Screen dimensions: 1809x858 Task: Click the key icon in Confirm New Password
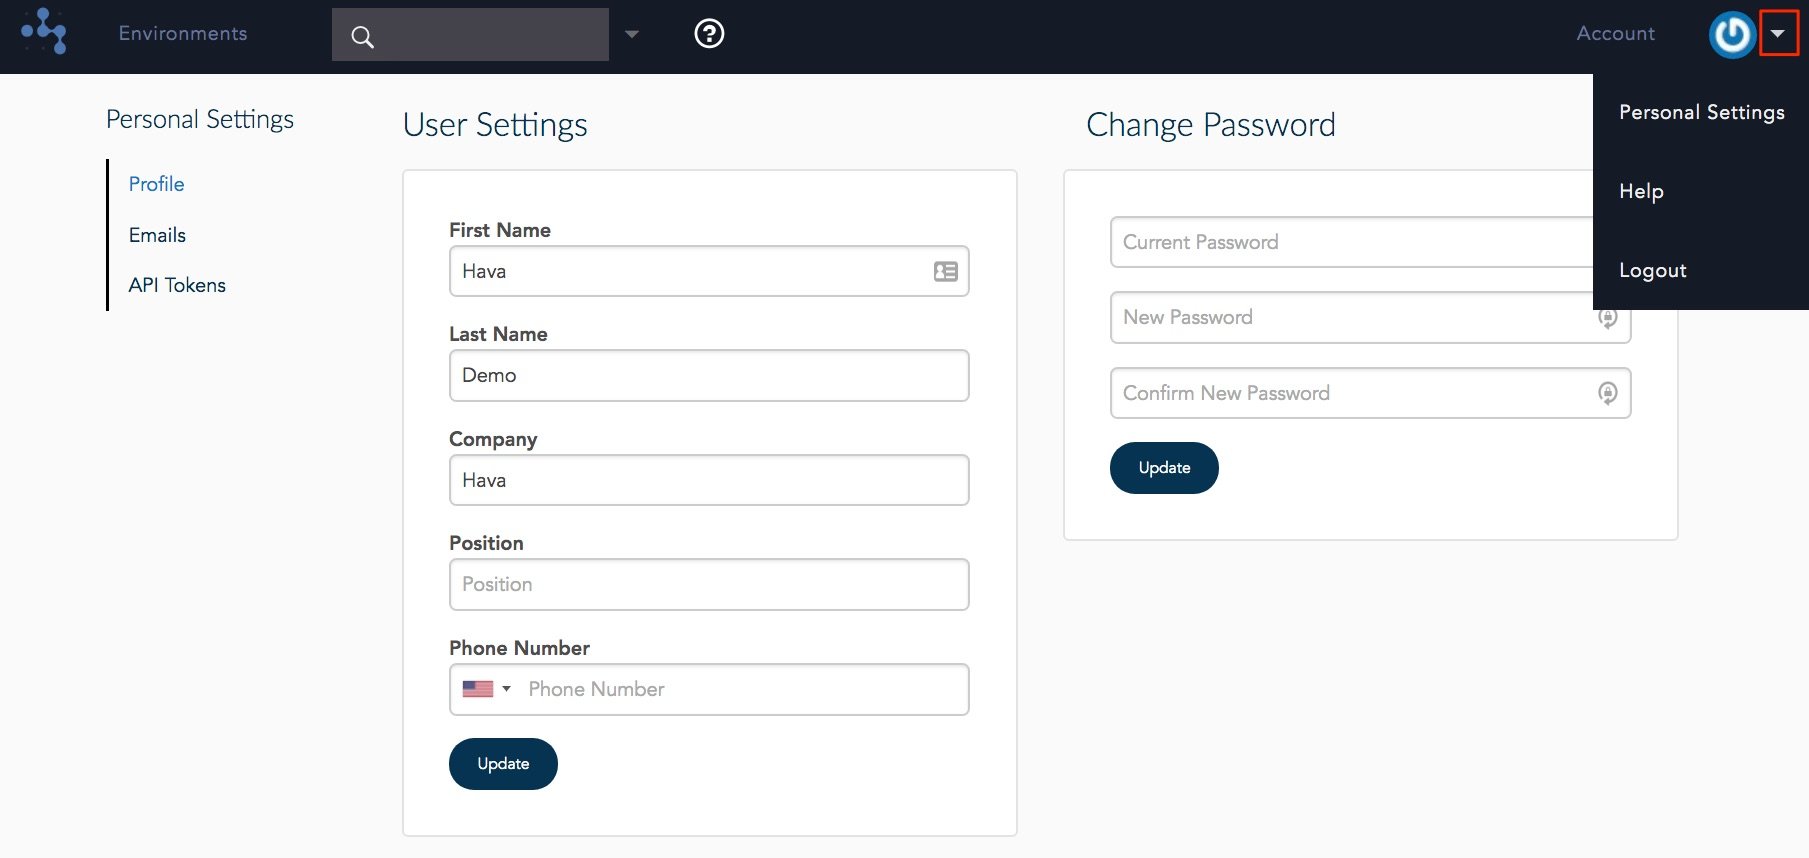click(x=1607, y=393)
